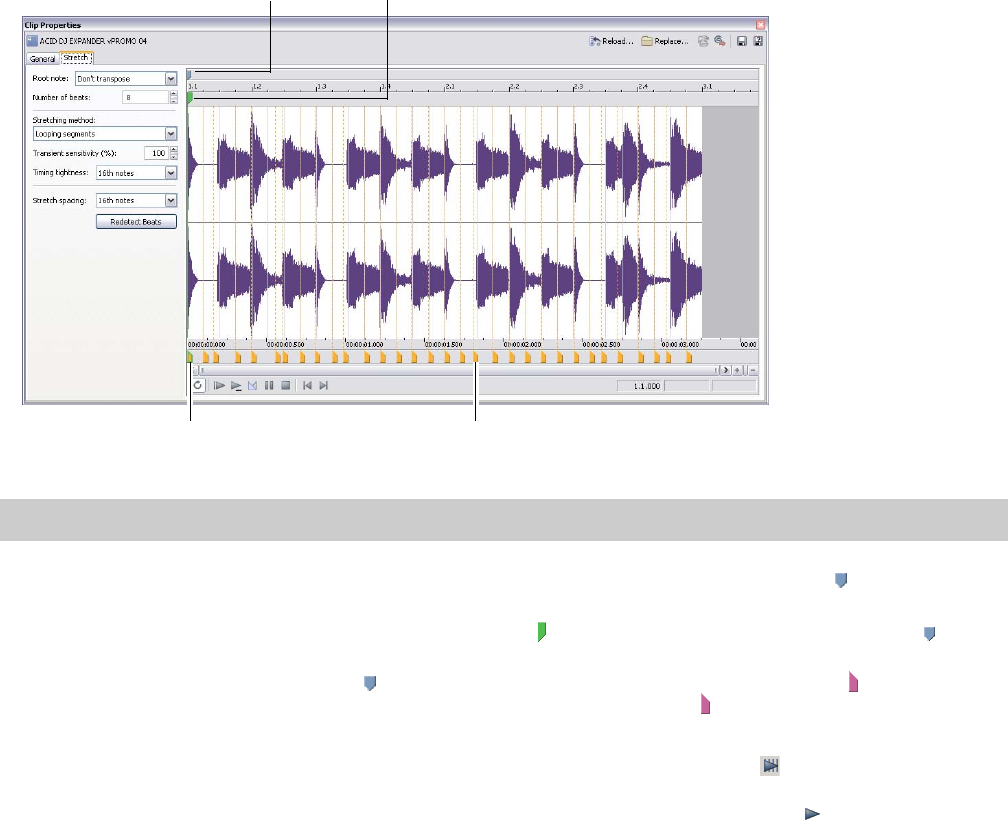Click the Save As floppy icon with question mark
This screenshot has height=824, width=1008.
pos(758,41)
